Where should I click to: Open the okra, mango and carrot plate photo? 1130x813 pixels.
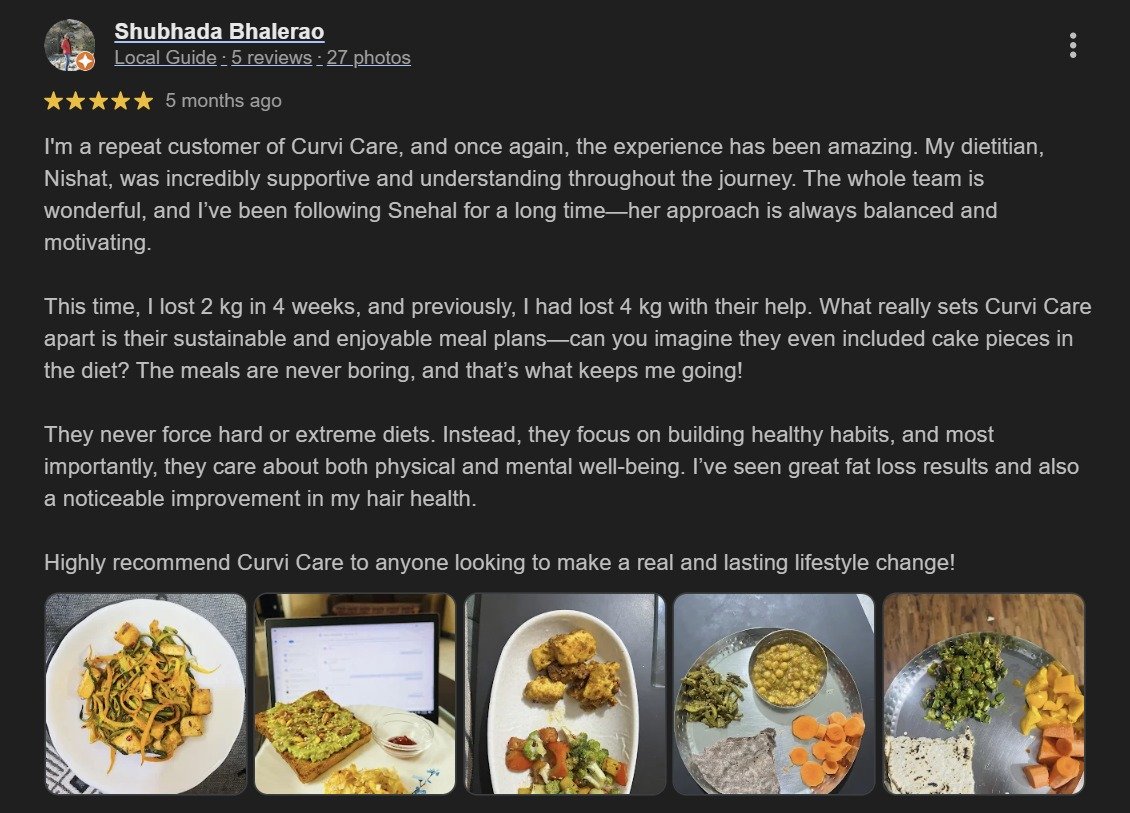(984, 694)
